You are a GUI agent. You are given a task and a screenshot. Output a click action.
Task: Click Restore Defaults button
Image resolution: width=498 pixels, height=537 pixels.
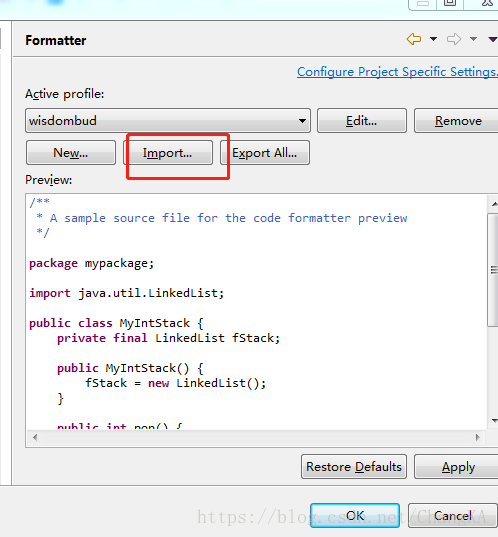pos(354,466)
